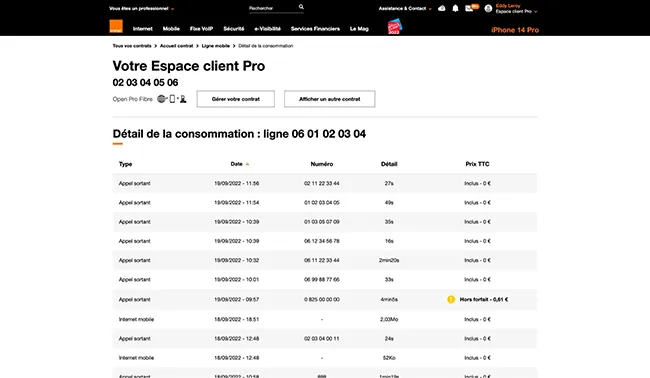Click 'Hors forfait - 0,61 €' price
650x378 pixels.
pyautogui.click(x=484, y=299)
